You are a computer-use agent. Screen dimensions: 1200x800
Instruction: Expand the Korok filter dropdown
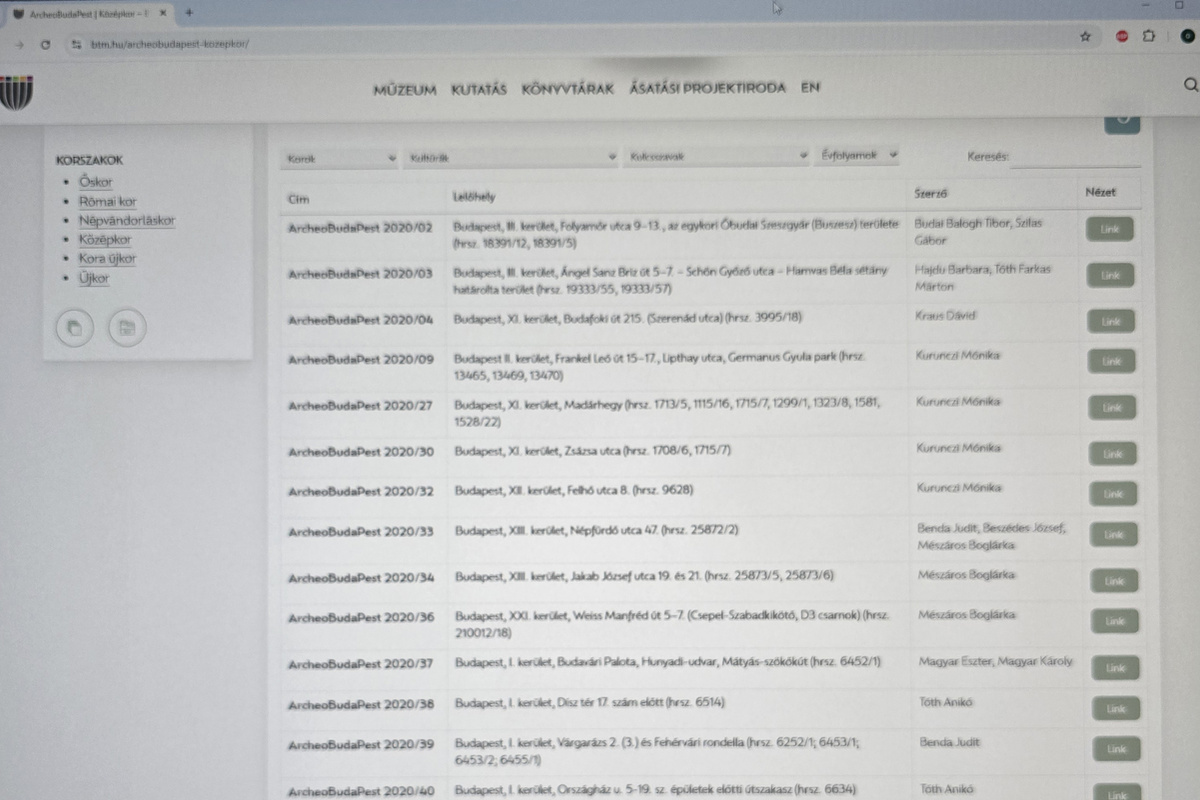coord(339,158)
